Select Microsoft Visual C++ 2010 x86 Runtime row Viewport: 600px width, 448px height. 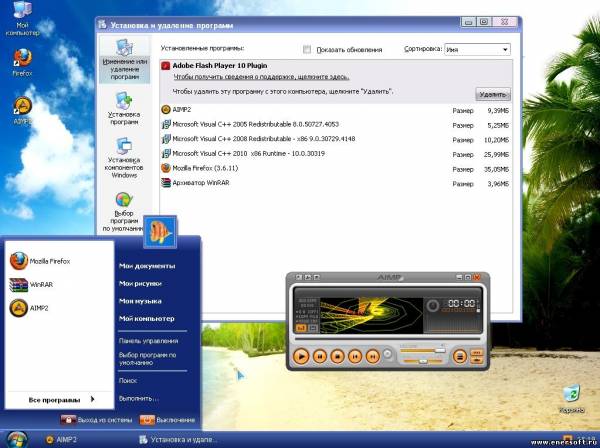pos(336,154)
